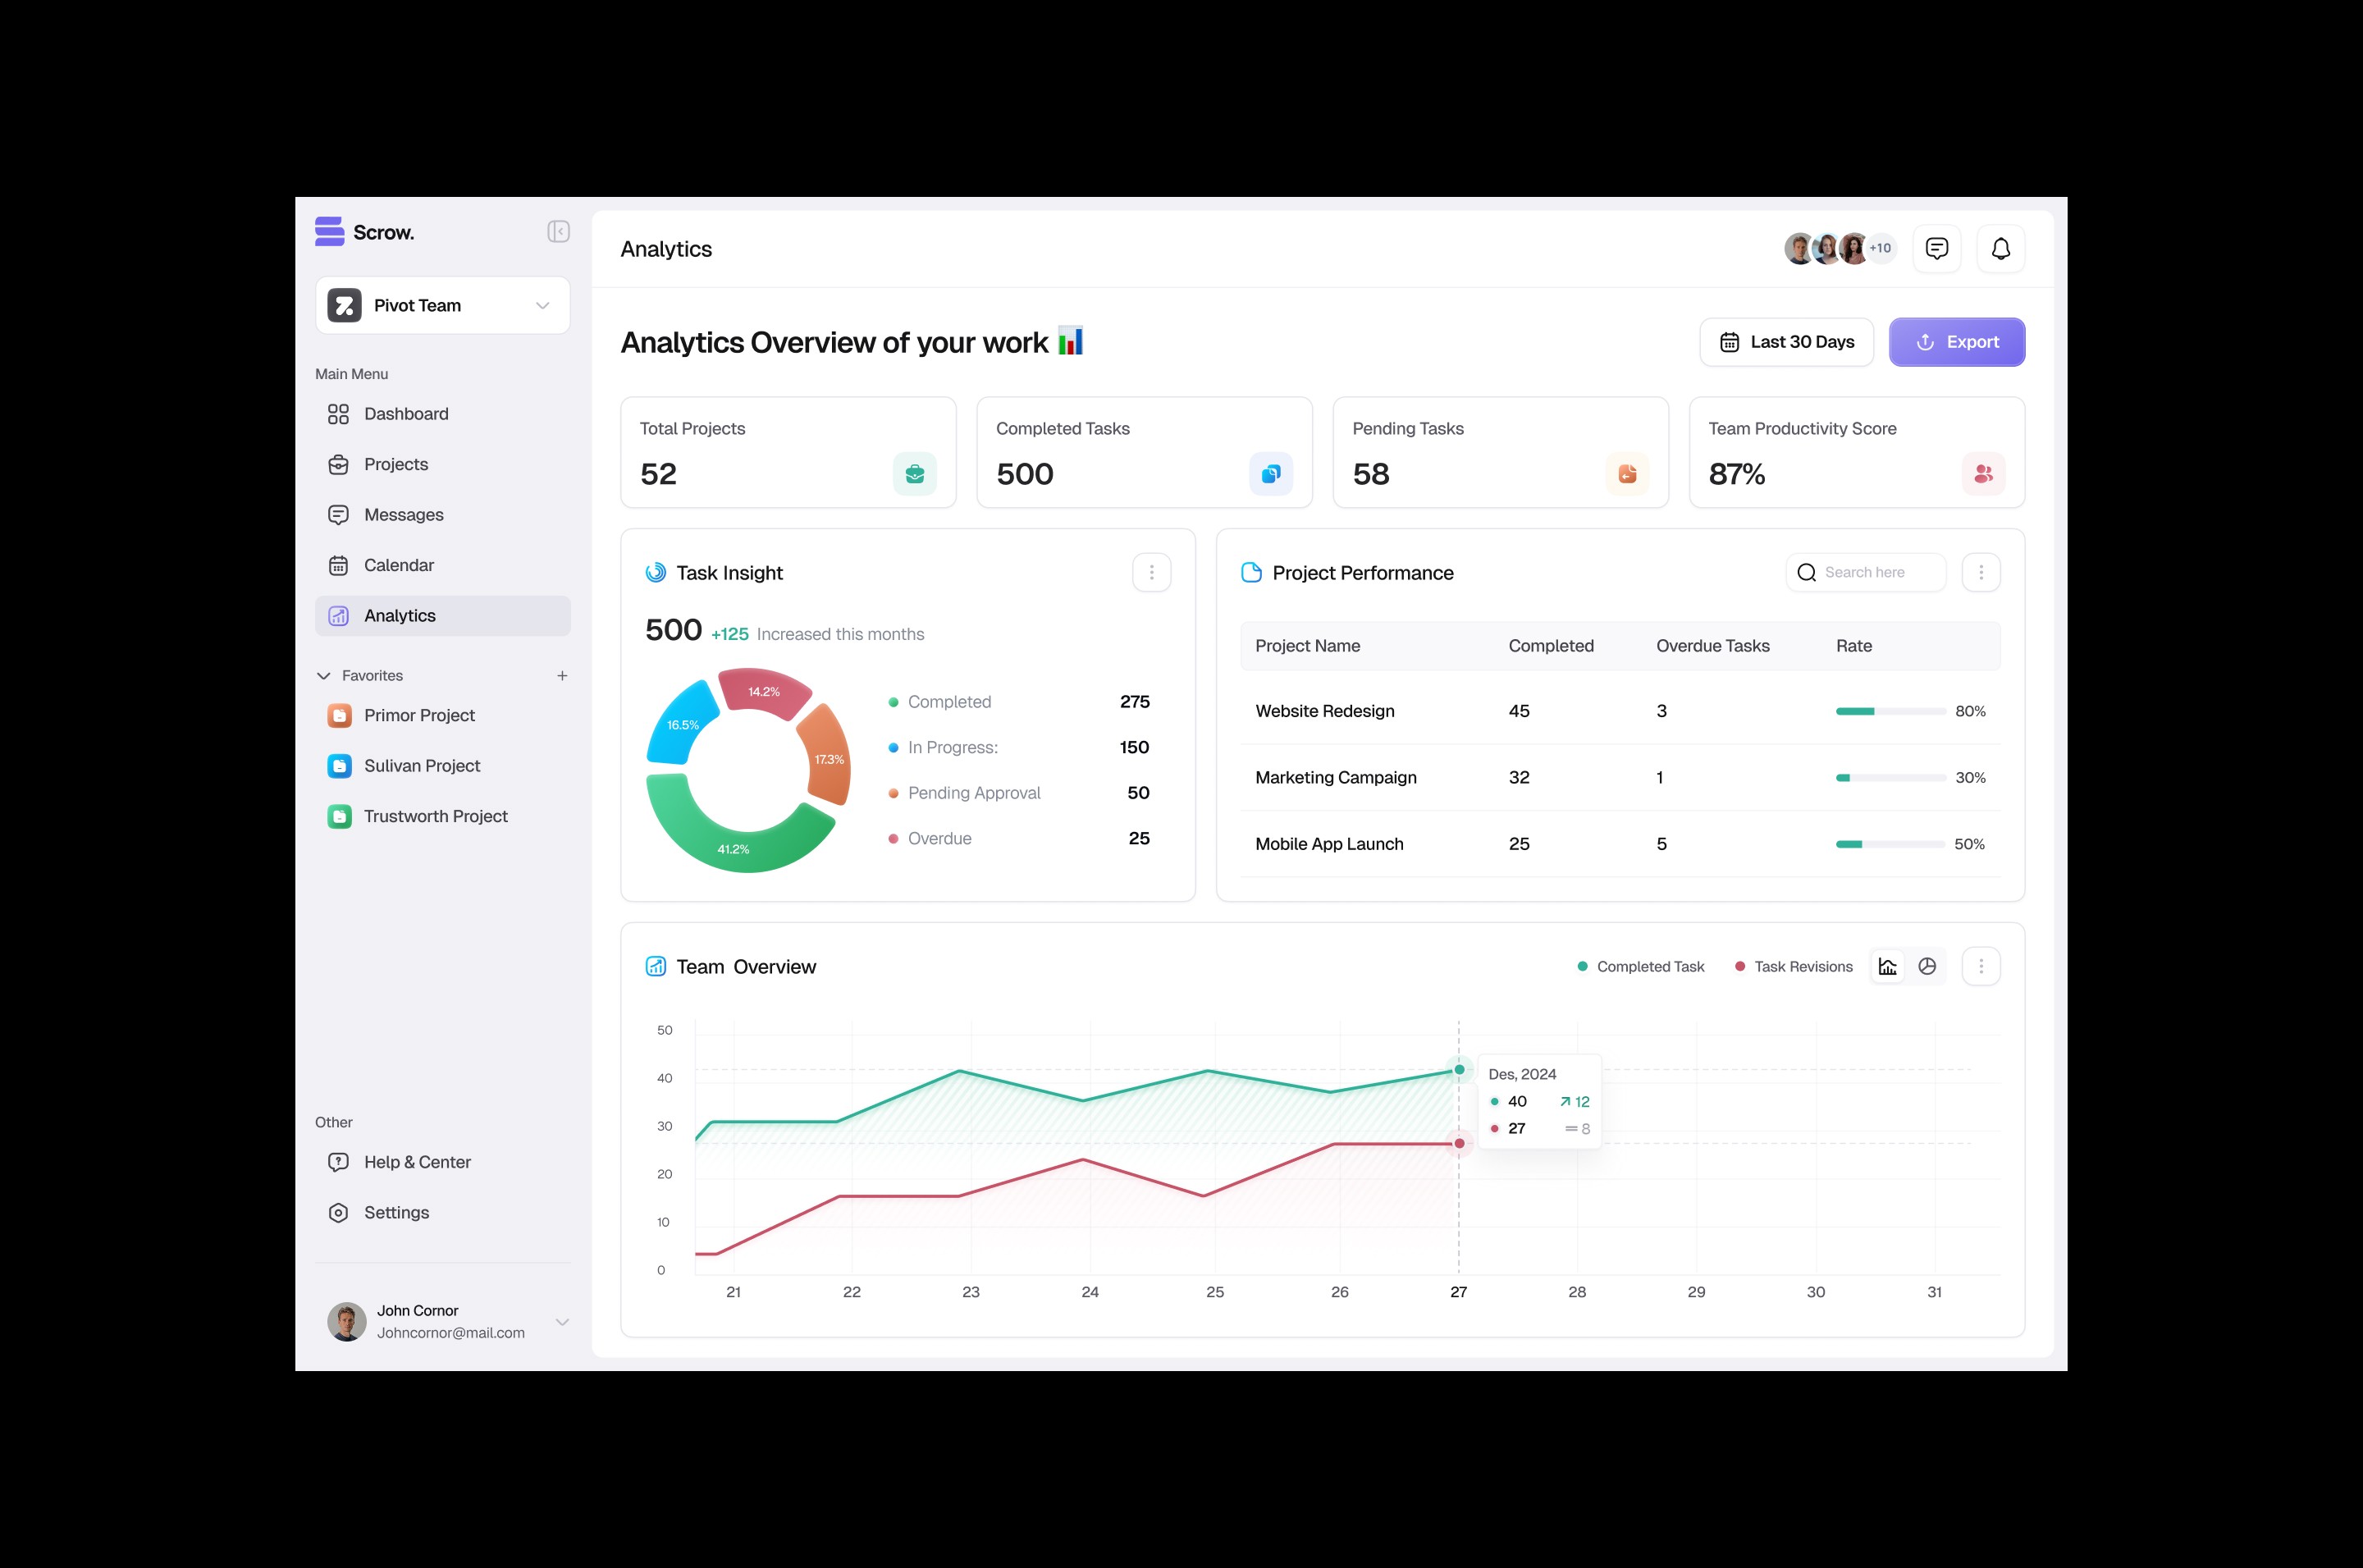
Task: Open the chat messages icon in header
Action: pos(1936,248)
